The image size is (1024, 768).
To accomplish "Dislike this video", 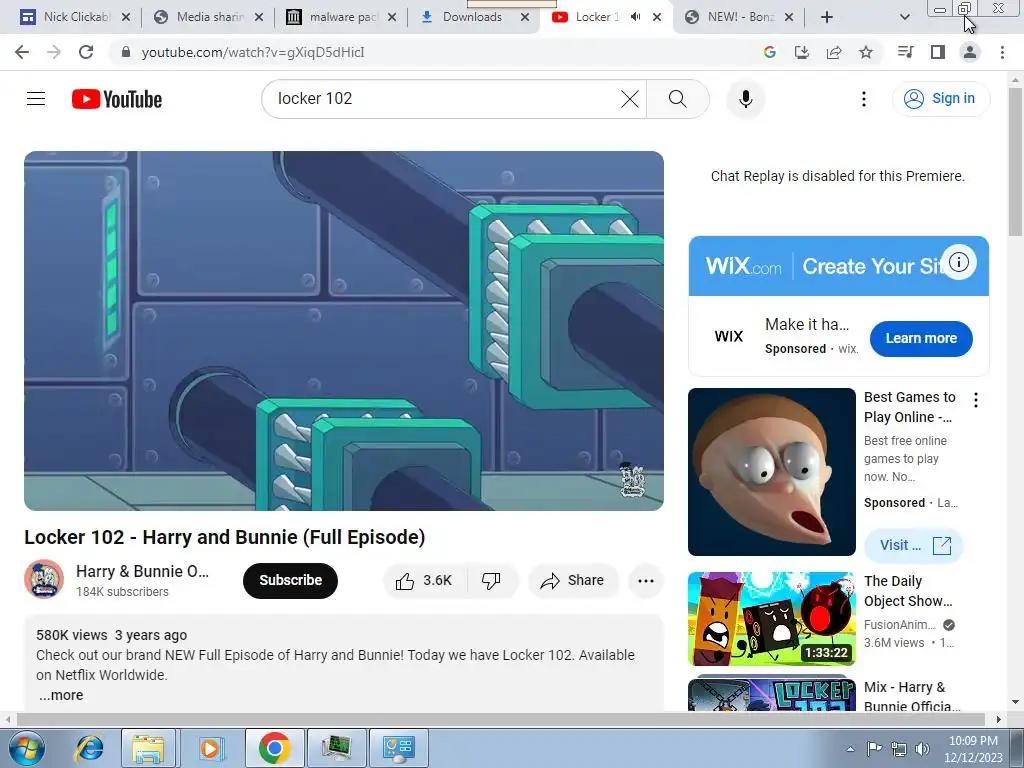I will [491, 581].
